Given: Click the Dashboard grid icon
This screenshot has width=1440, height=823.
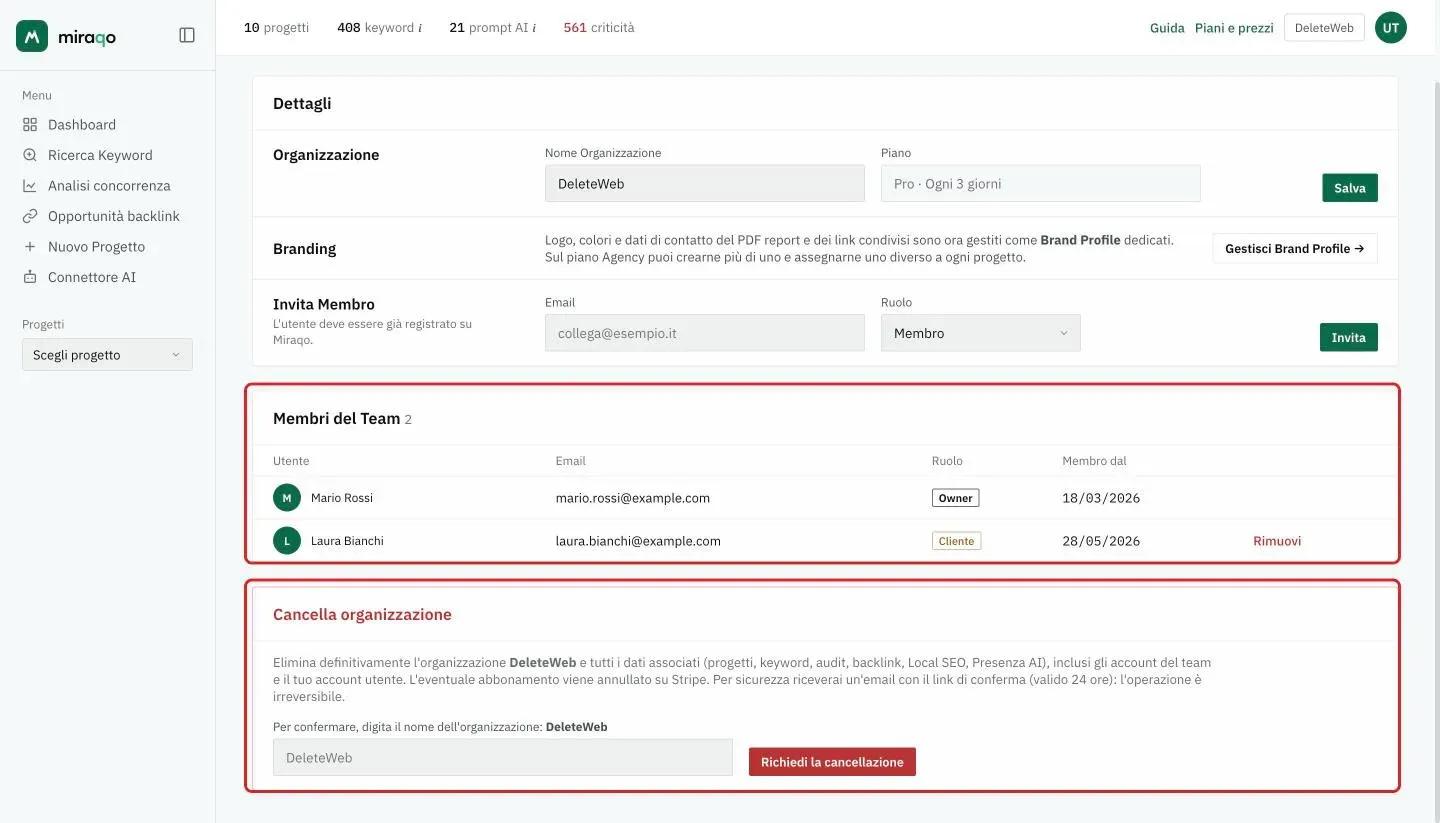Looking at the screenshot, I should click(x=30, y=125).
